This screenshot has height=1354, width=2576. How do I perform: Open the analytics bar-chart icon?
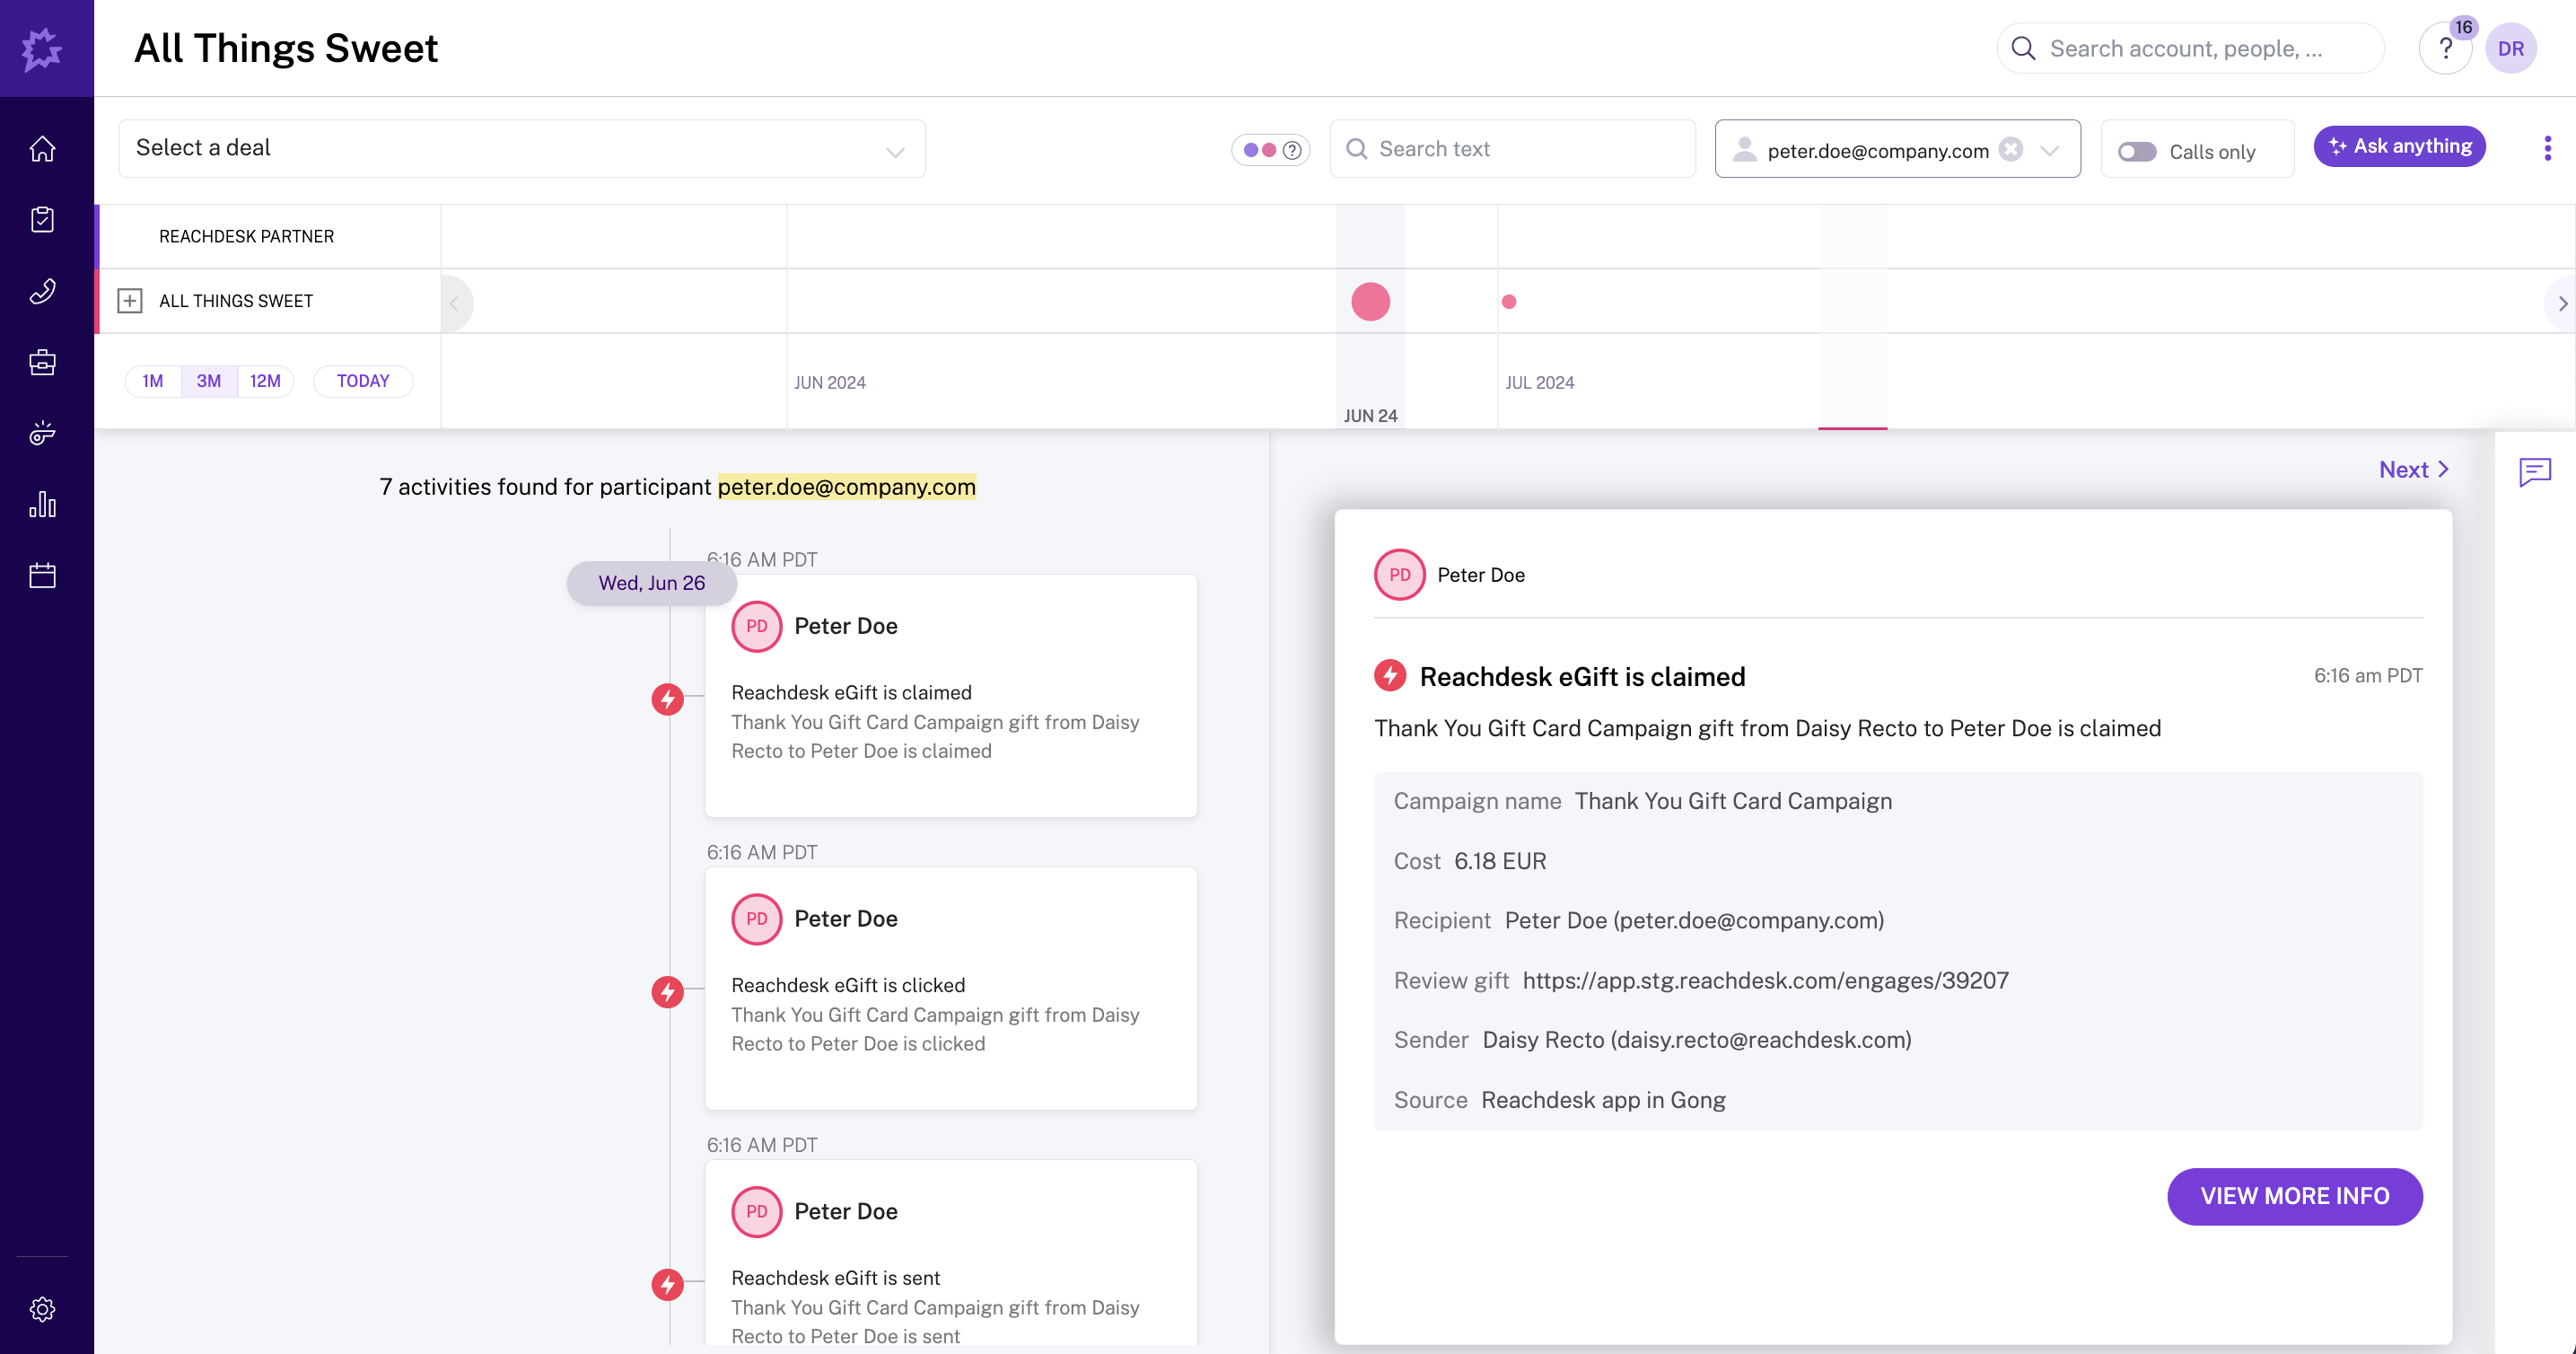click(43, 505)
